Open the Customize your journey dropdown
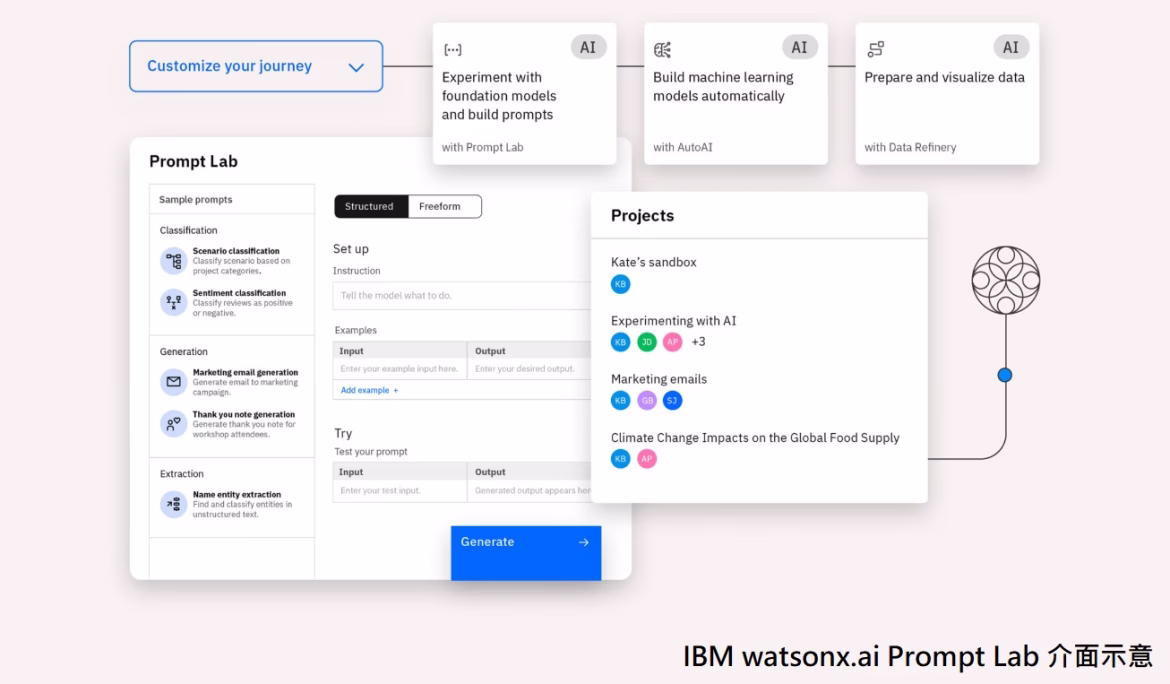The height and width of the screenshot is (684, 1170). pos(255,66)
